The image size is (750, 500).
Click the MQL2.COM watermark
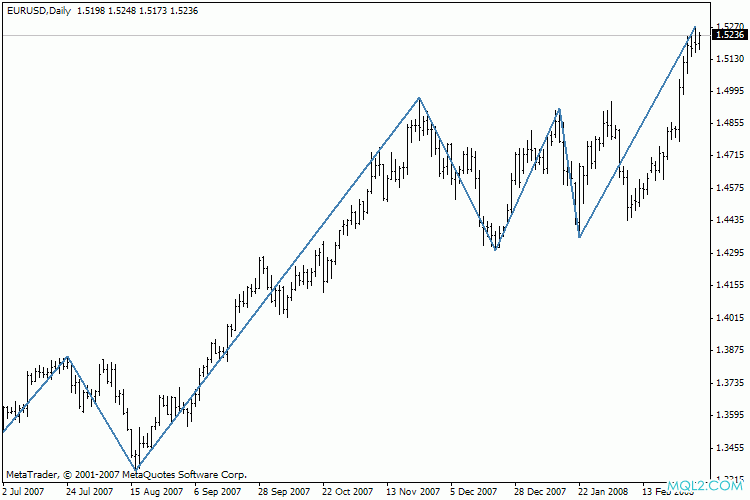(x=718, y=486)
